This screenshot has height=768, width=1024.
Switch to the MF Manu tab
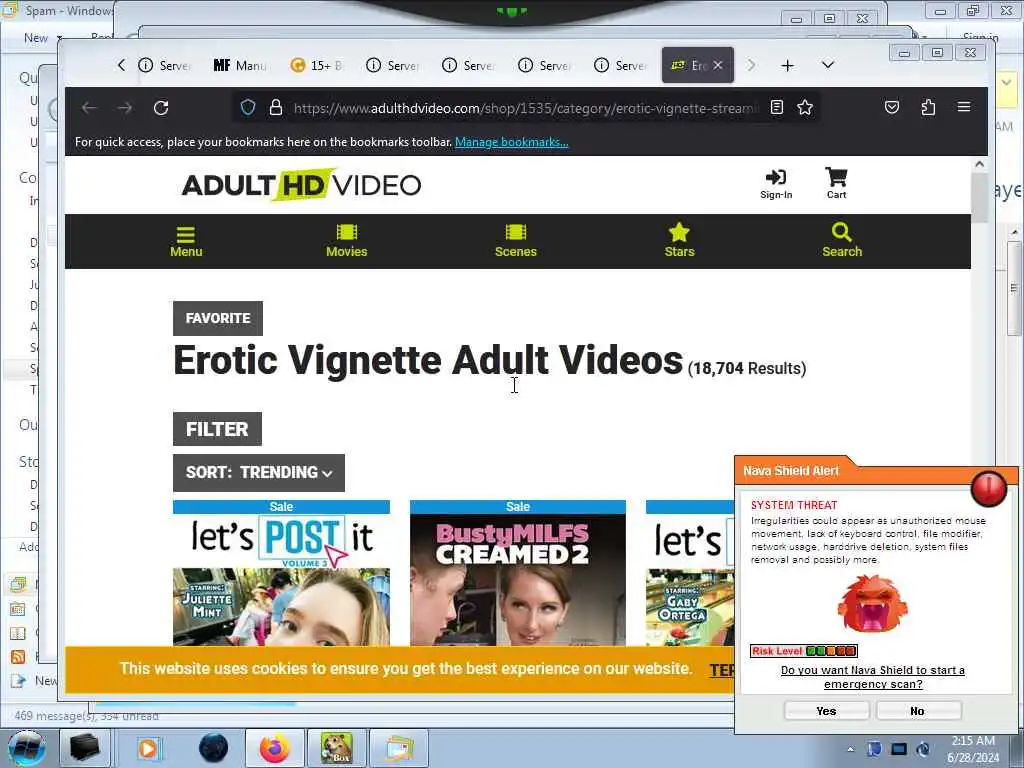tap(239, 65)
